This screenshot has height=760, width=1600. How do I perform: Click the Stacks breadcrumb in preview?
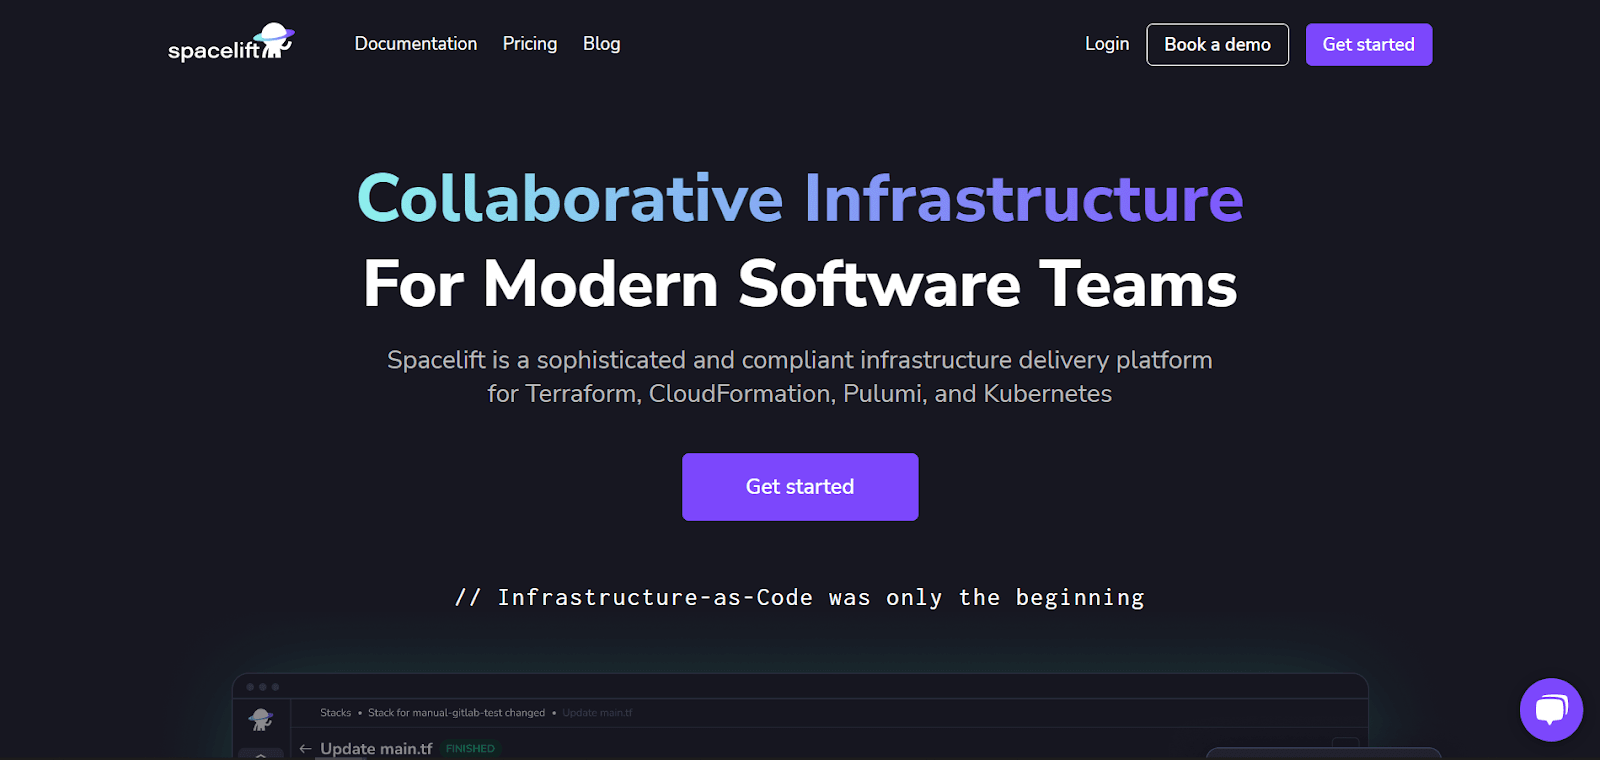(335, 713)
